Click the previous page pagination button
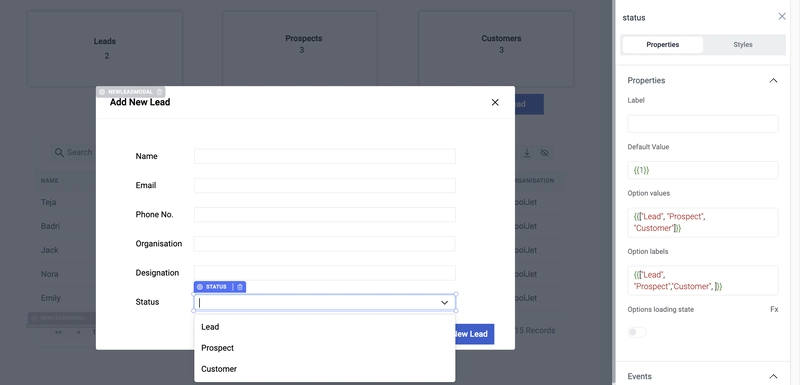Image resolution: width=800 pixels, height=385 pixels. (x=78, y=332)
